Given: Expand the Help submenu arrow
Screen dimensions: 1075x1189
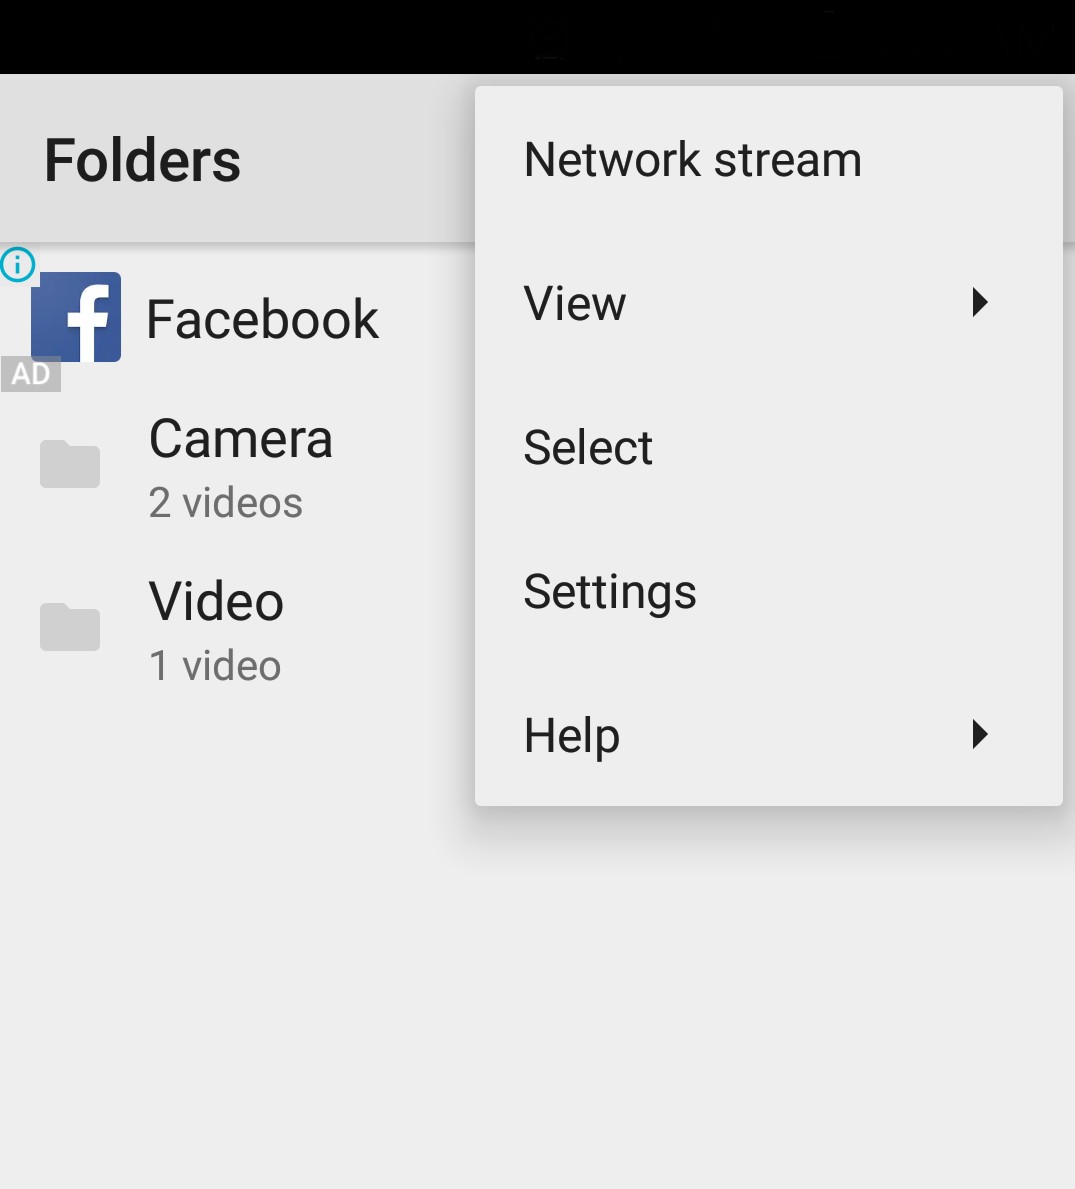Looking at the screenshot, I should 979,735.
